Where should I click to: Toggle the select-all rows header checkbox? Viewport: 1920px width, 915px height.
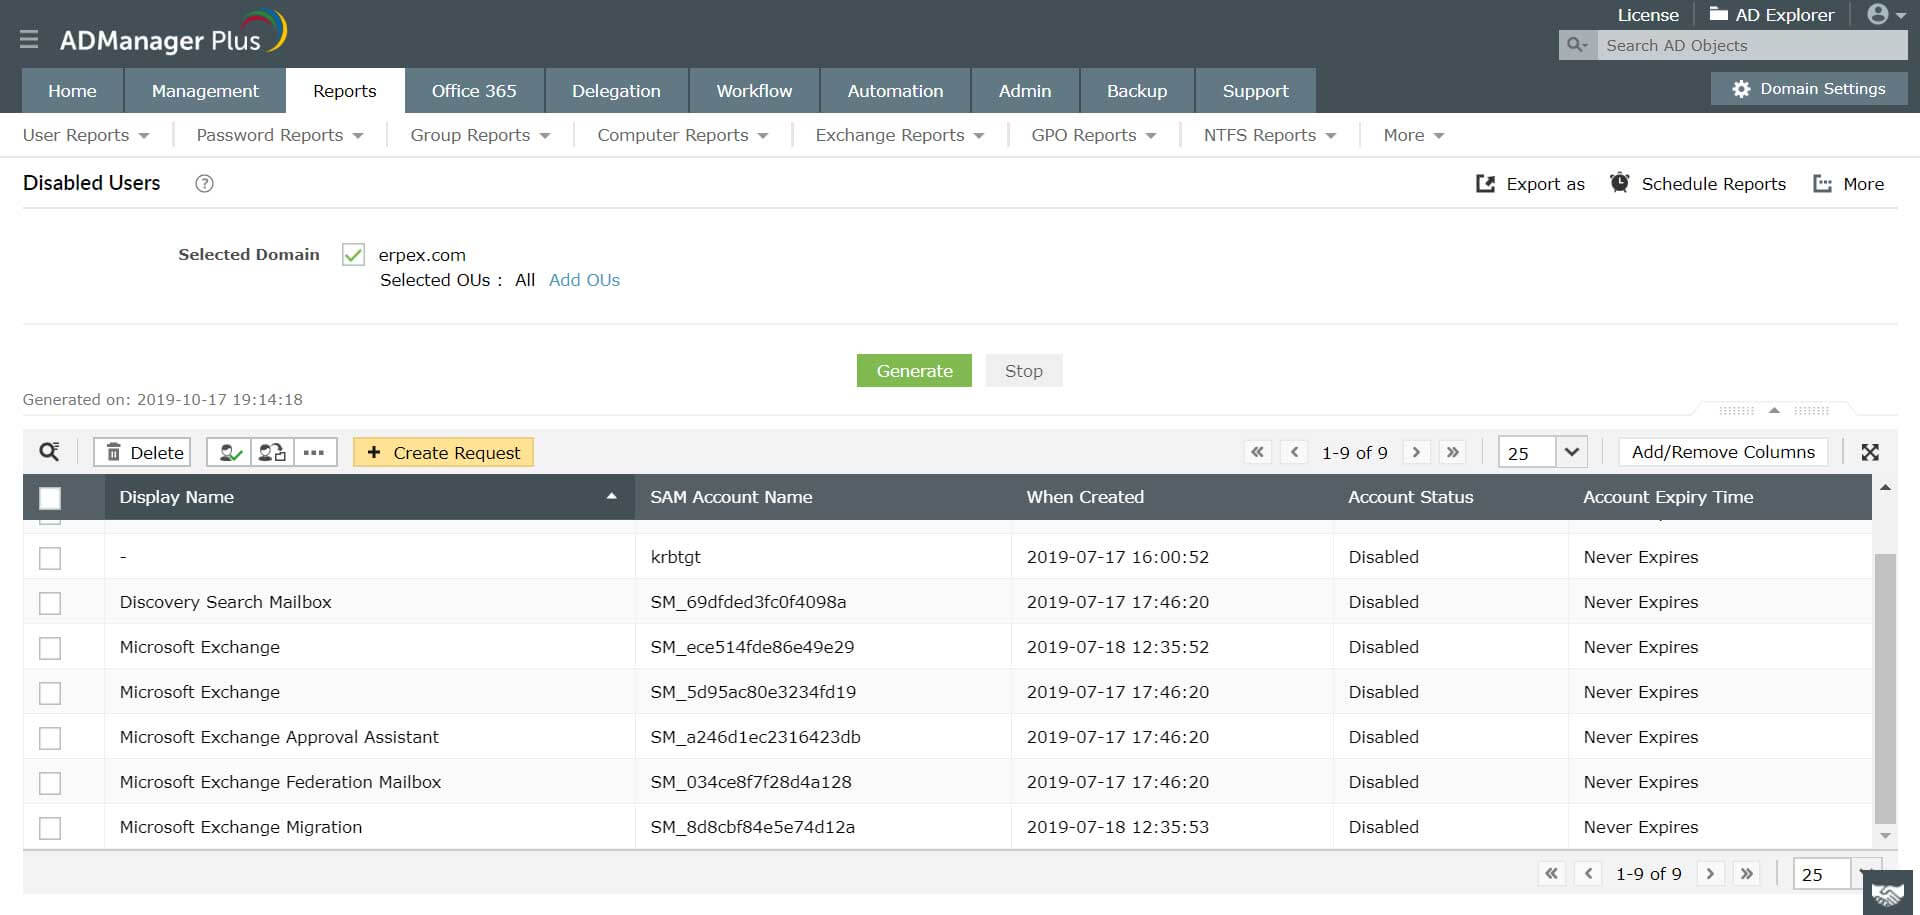[50, 497]
